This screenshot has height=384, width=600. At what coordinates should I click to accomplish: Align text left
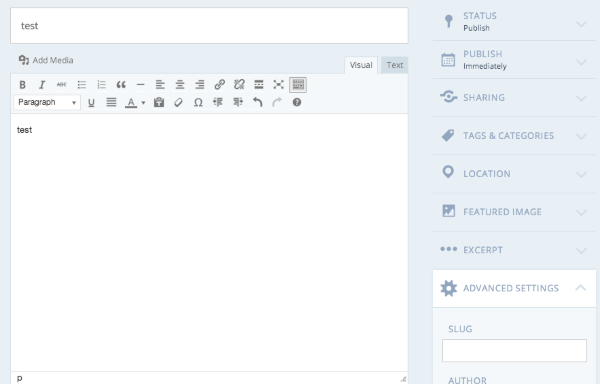coord(160,85)
